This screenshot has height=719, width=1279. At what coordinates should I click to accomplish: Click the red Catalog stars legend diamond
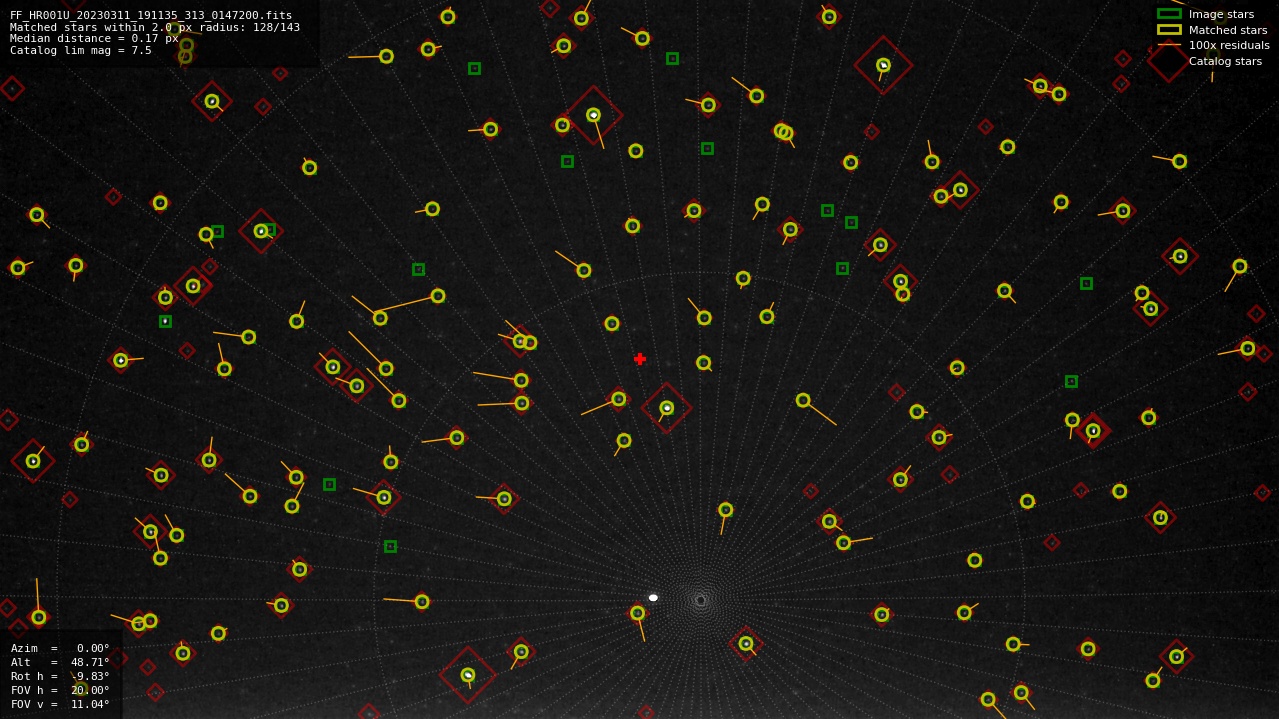pos(1169,61)
